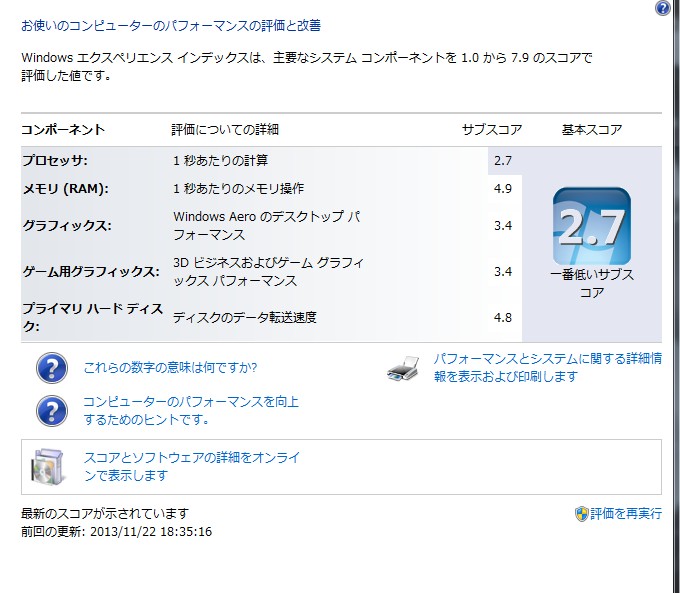Open パフォーマンスとシステムに関する詳細情報を表示および印刷します link
Viewport: 680px width, 593px height.
click(x=548, y=367)
